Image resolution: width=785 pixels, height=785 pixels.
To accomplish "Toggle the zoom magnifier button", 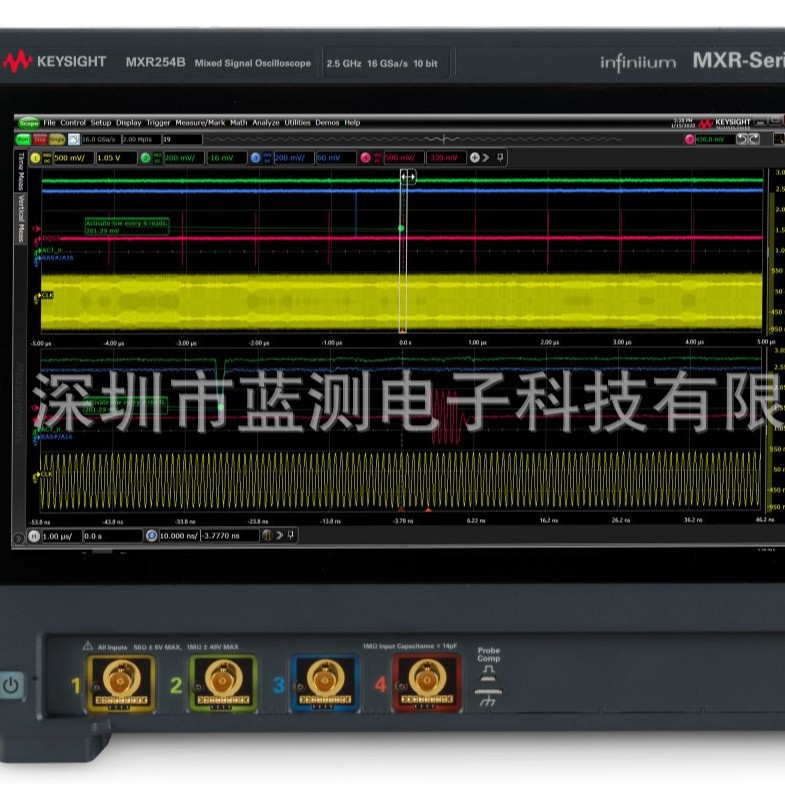I will pyautogui.click(x=151, y=536).
